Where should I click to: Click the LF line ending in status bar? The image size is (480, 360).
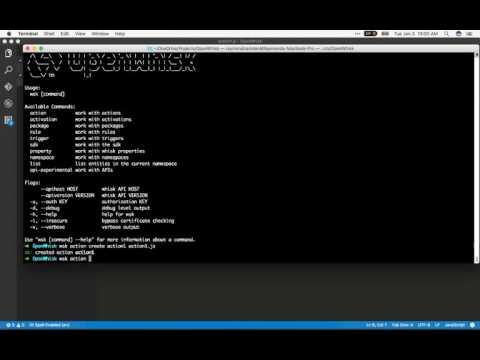pos(437,325)
